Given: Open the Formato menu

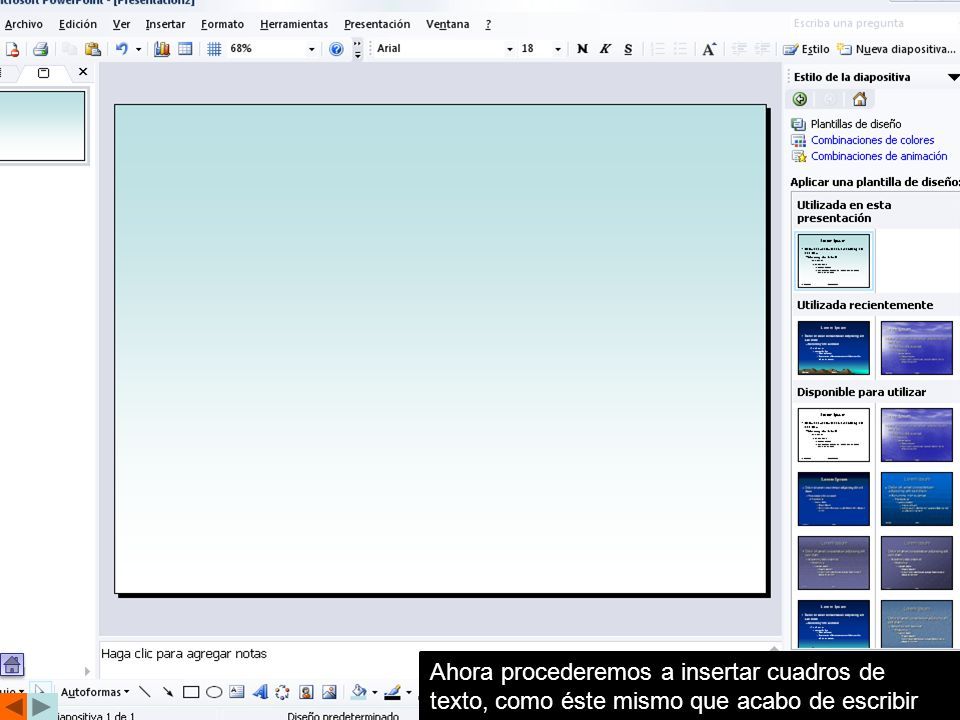Looking at the screenshot, I should click(x=222, y=24).
